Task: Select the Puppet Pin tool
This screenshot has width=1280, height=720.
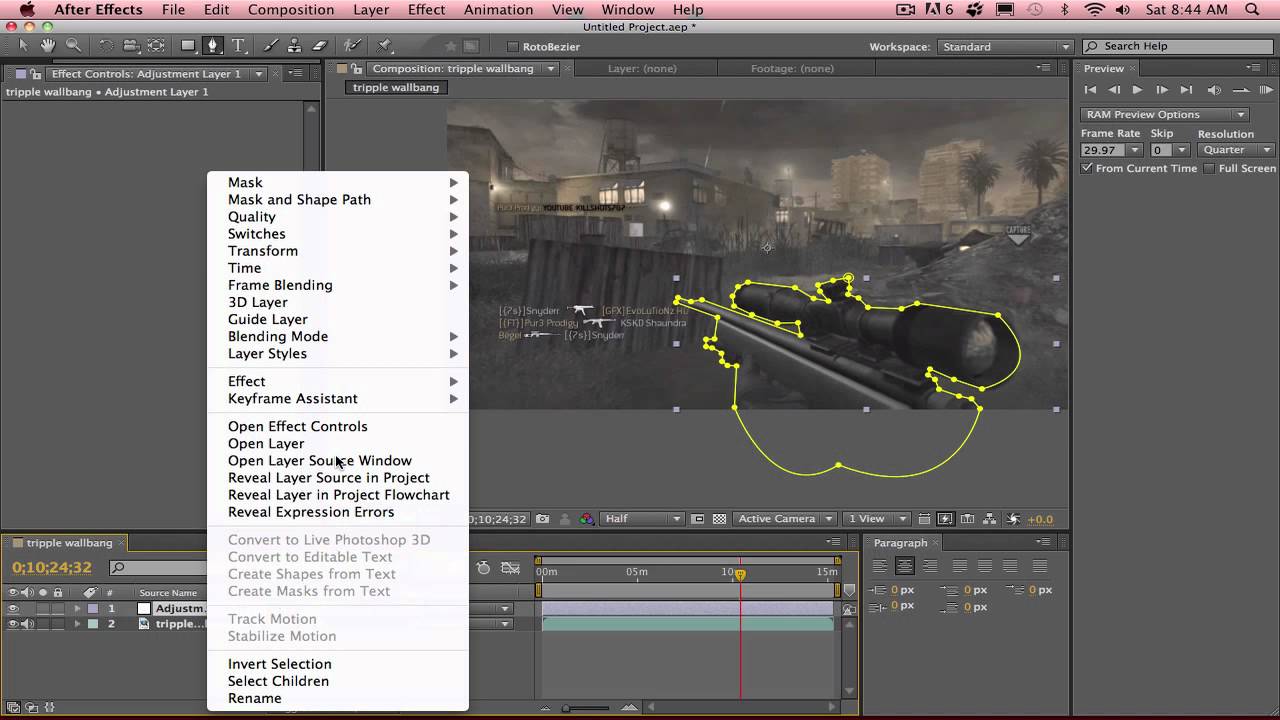Action: pyautogui.click(x=384, y=46)
